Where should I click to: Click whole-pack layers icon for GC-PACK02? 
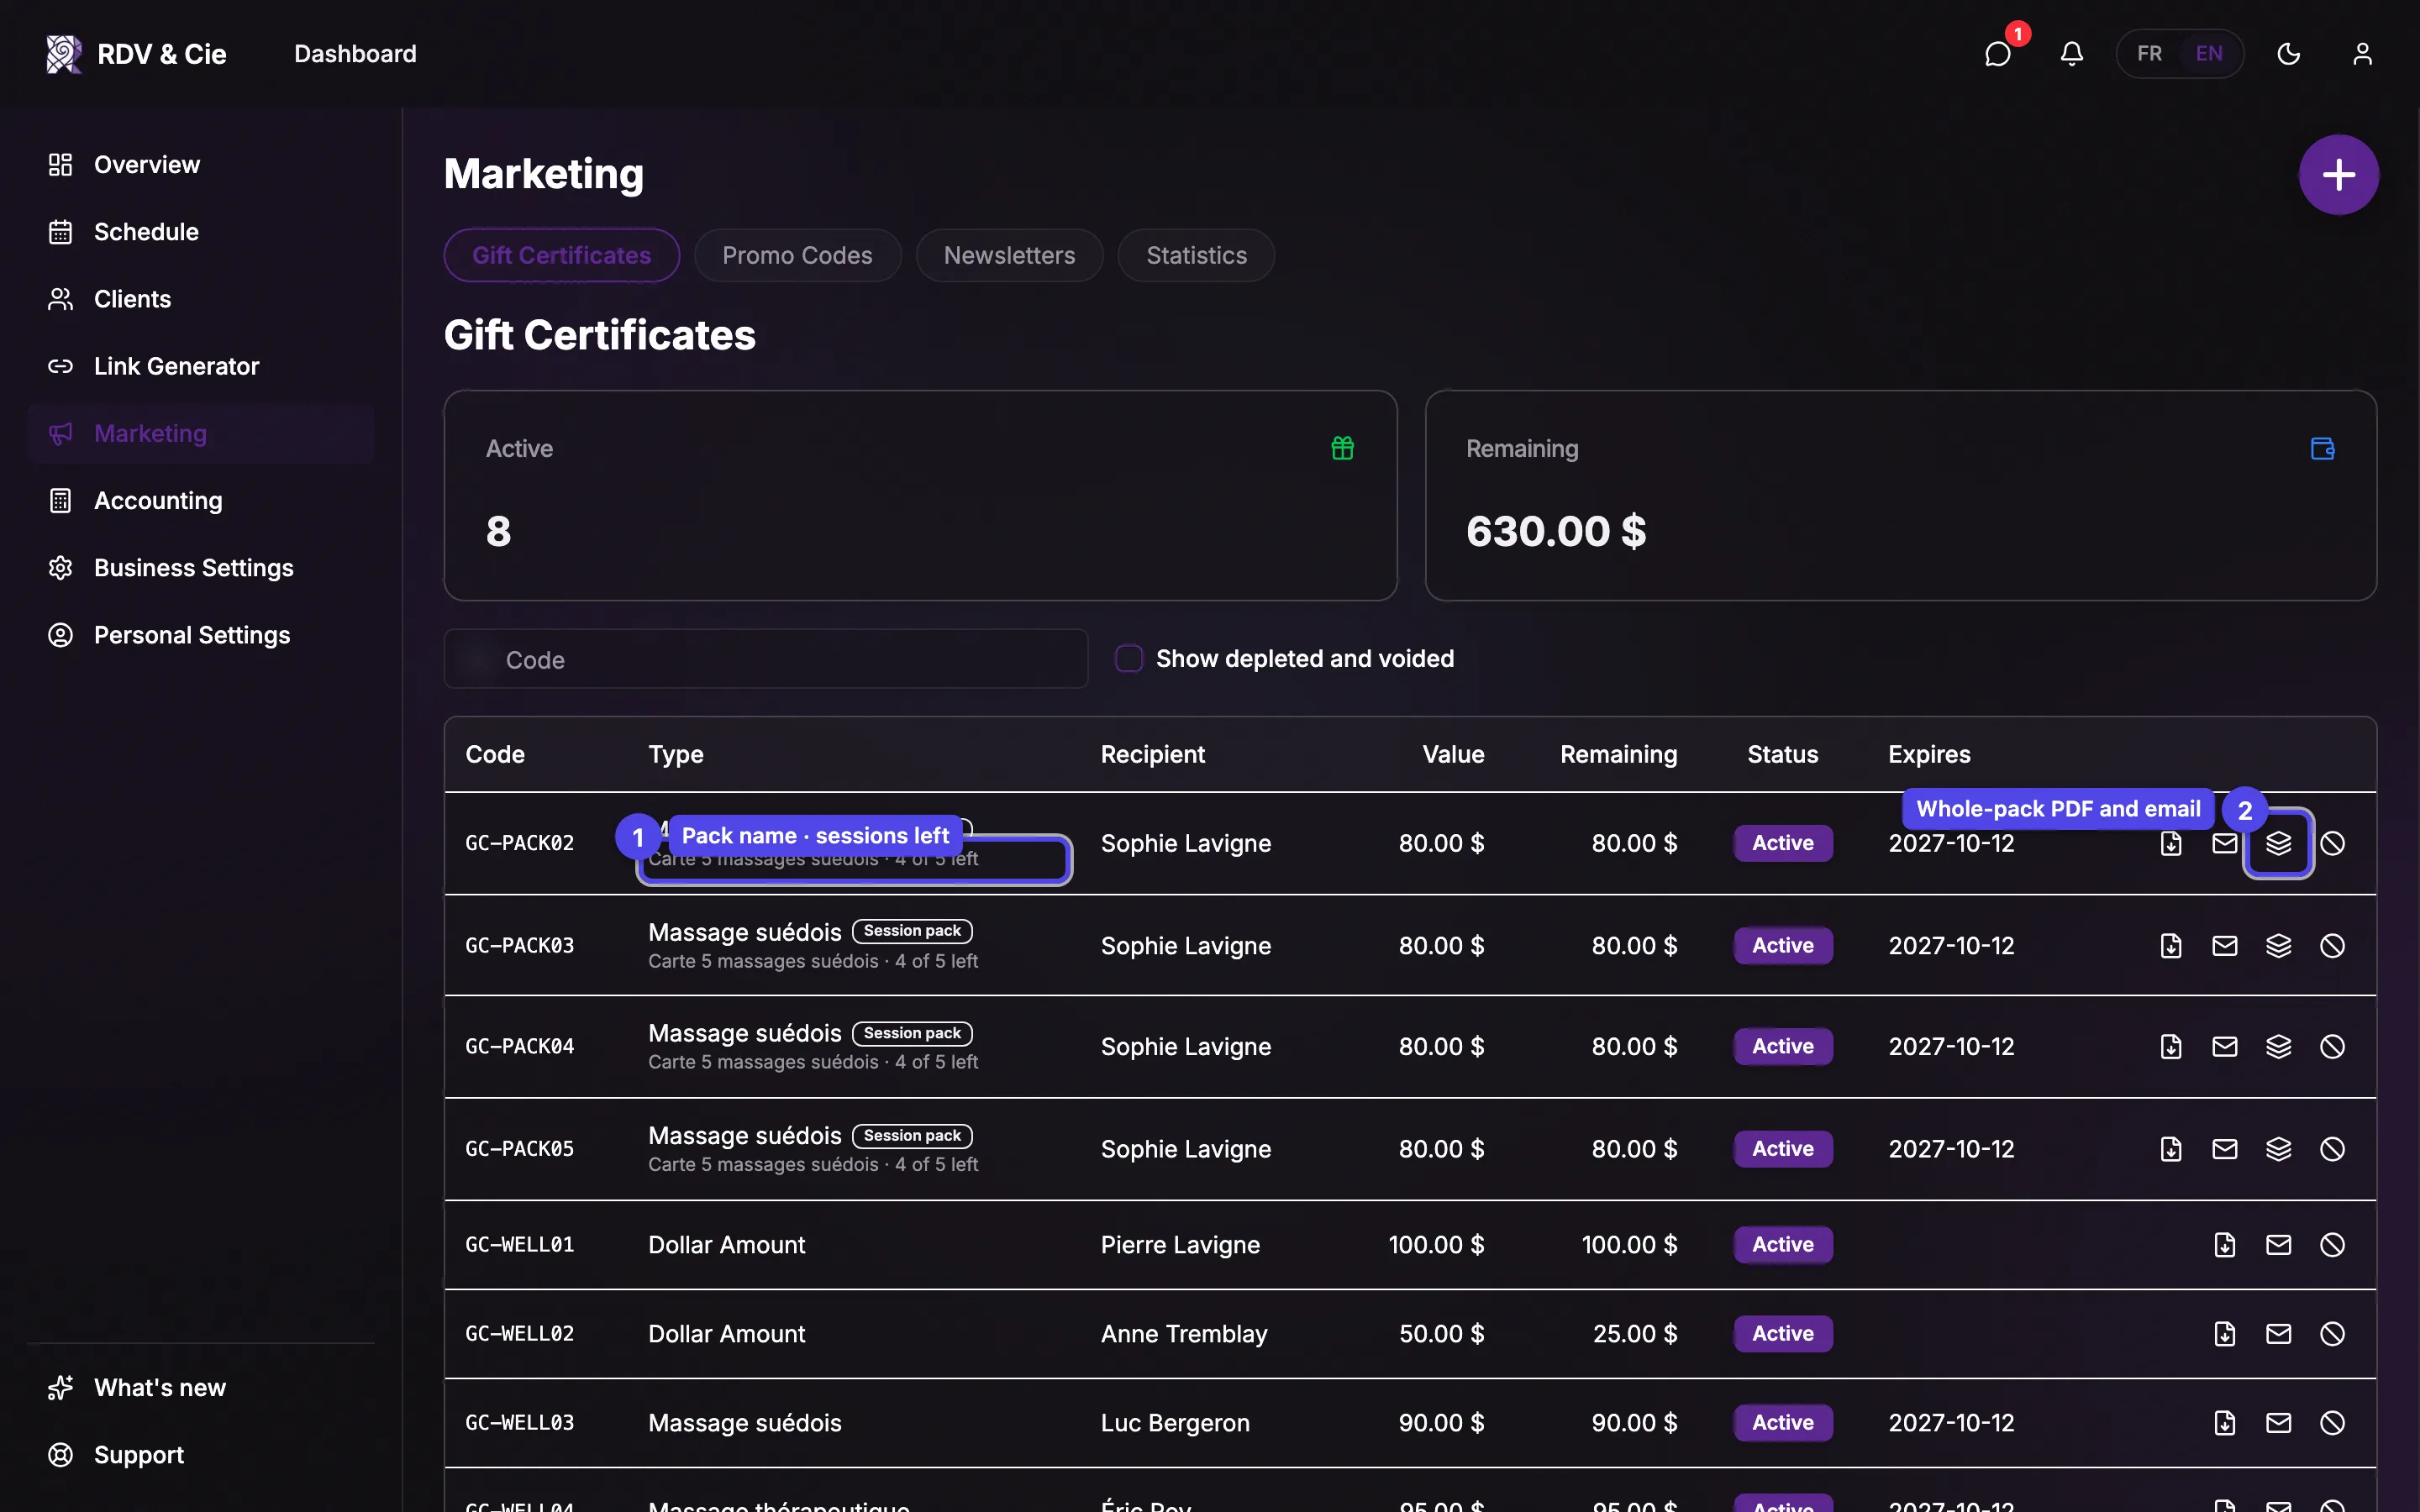click(x=2279, y=843)
